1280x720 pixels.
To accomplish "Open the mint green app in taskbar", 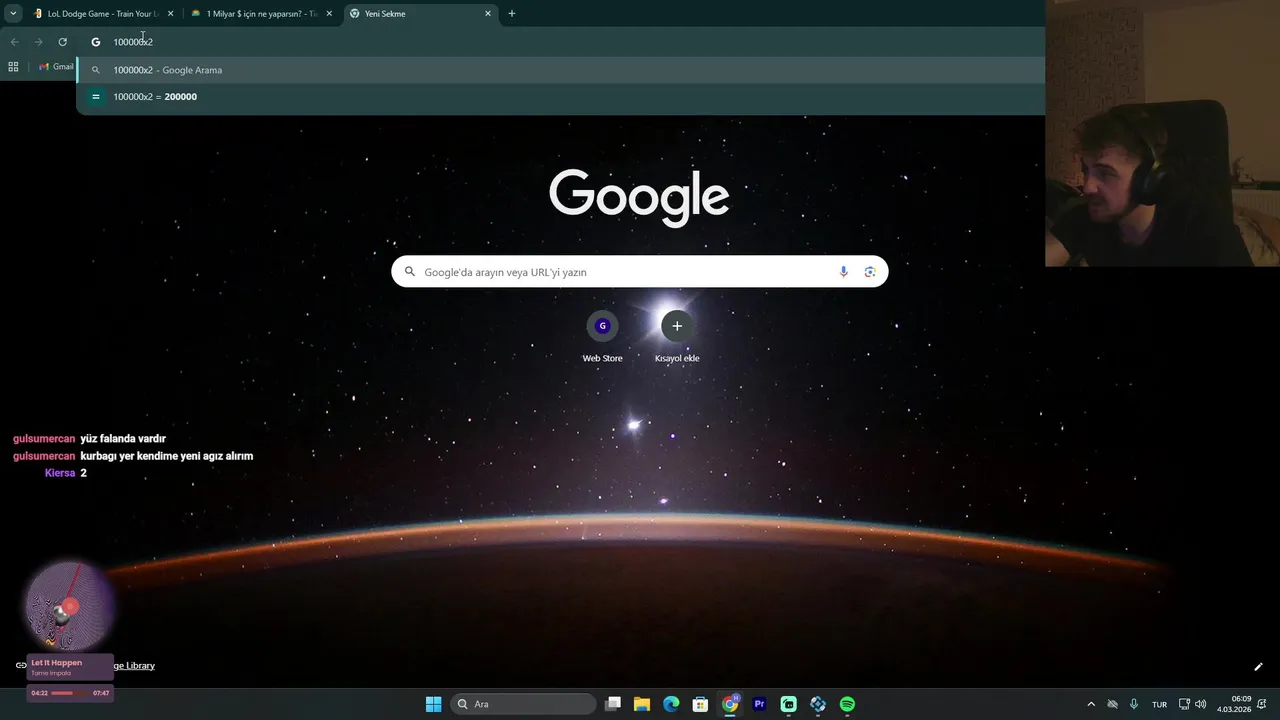I will click(x=789, y=704).
